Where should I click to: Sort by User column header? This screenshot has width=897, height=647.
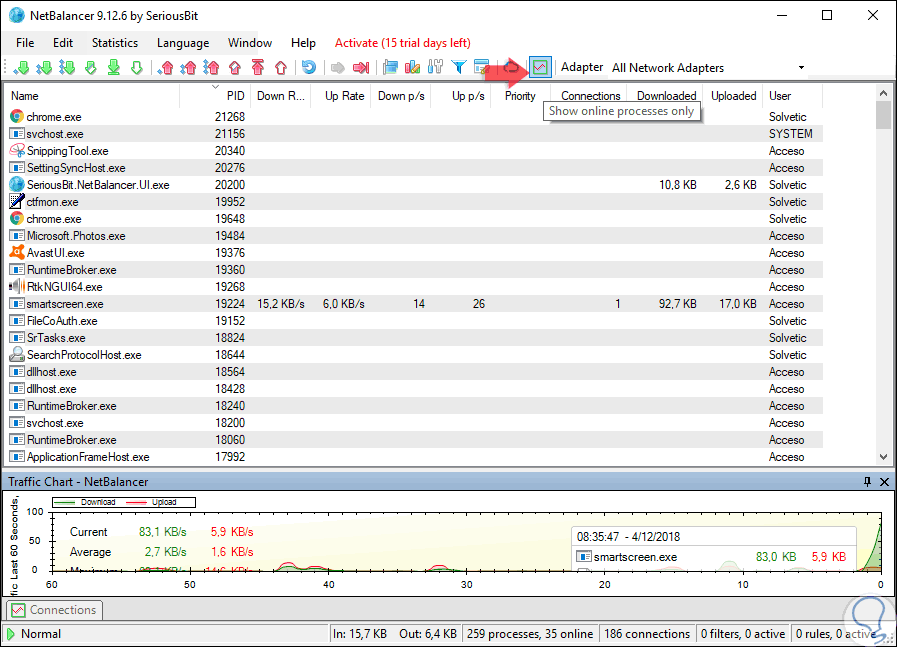(792, 96)
